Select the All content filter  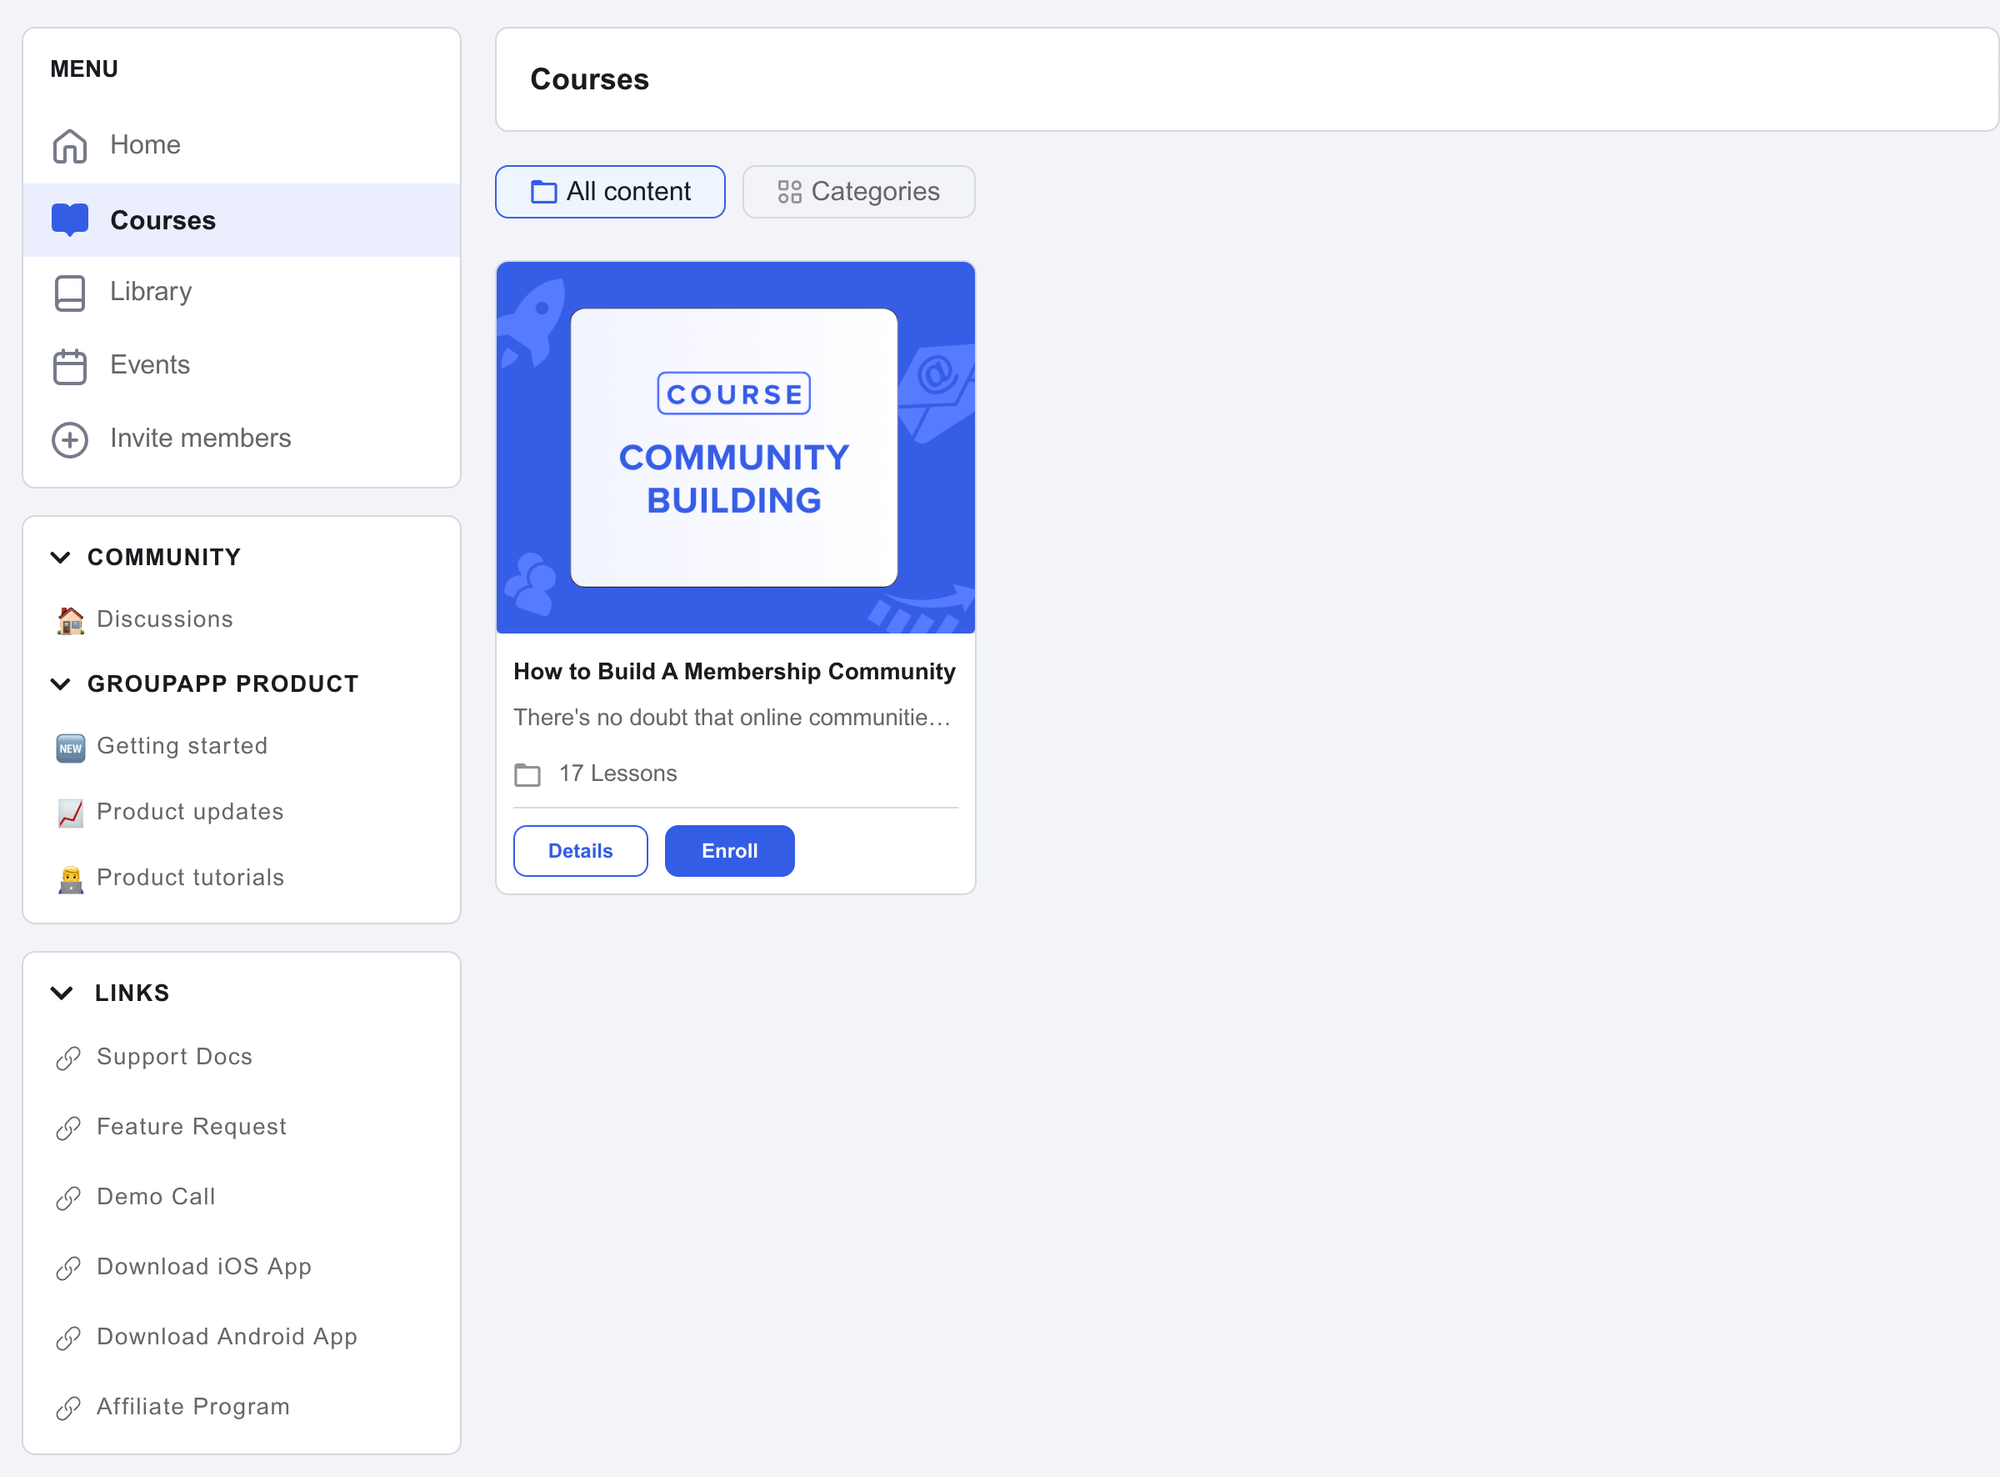point(610,191)
